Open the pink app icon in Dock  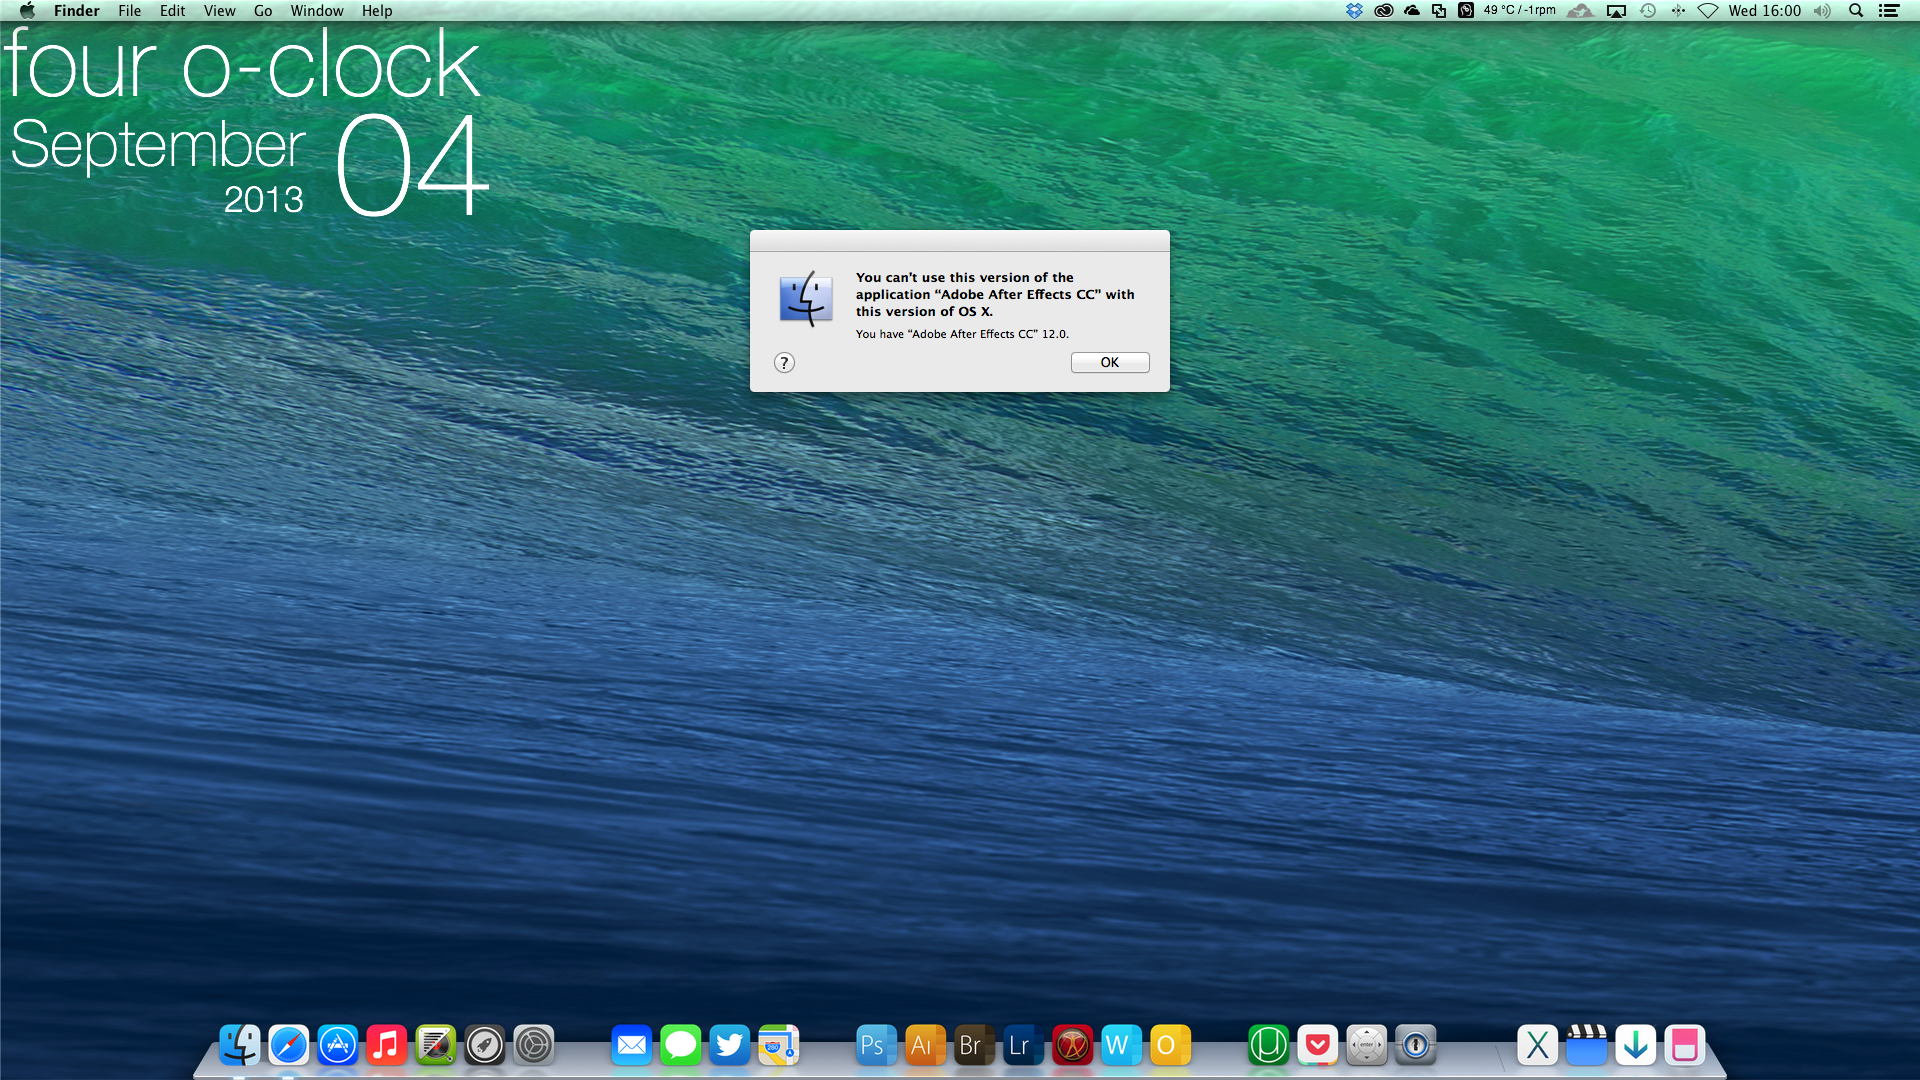pyautogui.click(x=1685, y=1045)
